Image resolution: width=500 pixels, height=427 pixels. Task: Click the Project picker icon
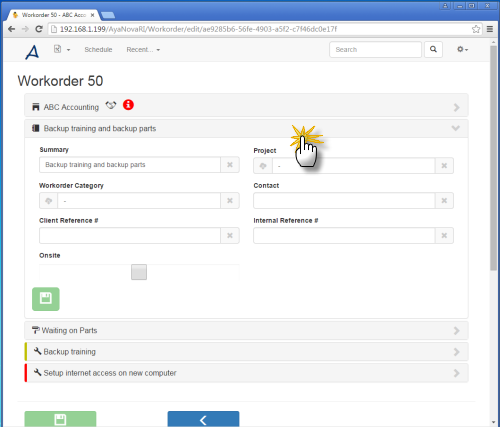tap(263, 166)
